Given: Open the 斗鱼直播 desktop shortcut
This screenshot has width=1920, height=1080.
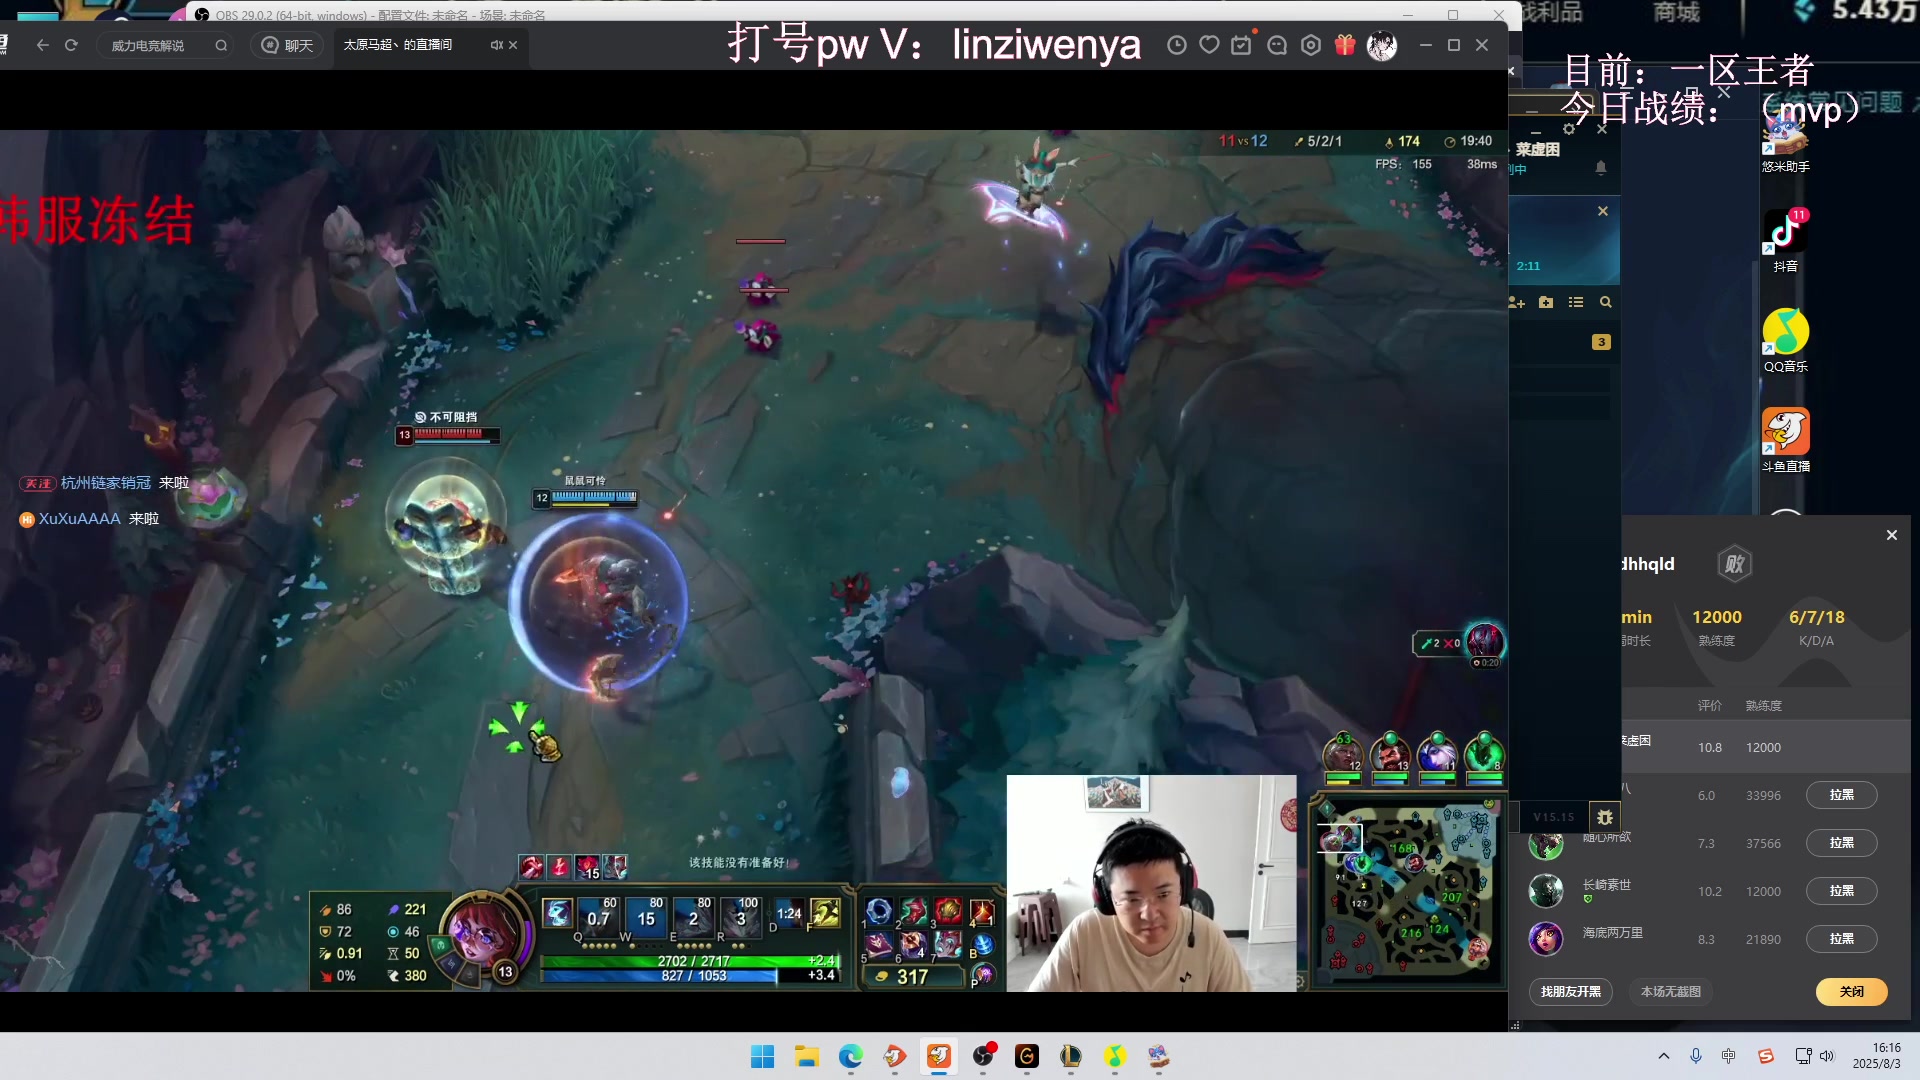Looking at the screenshot, I should click(1786, 441).
